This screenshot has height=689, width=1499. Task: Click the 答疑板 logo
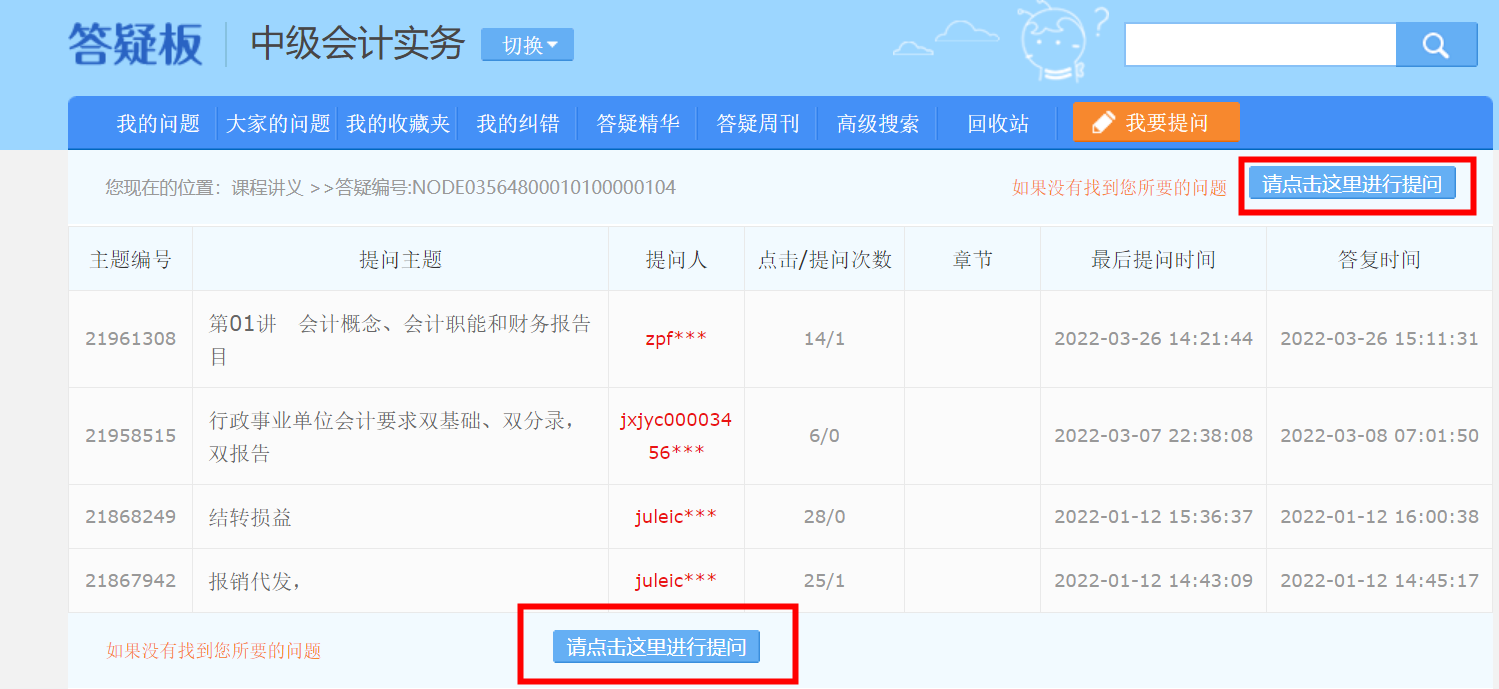click(133, 41)
